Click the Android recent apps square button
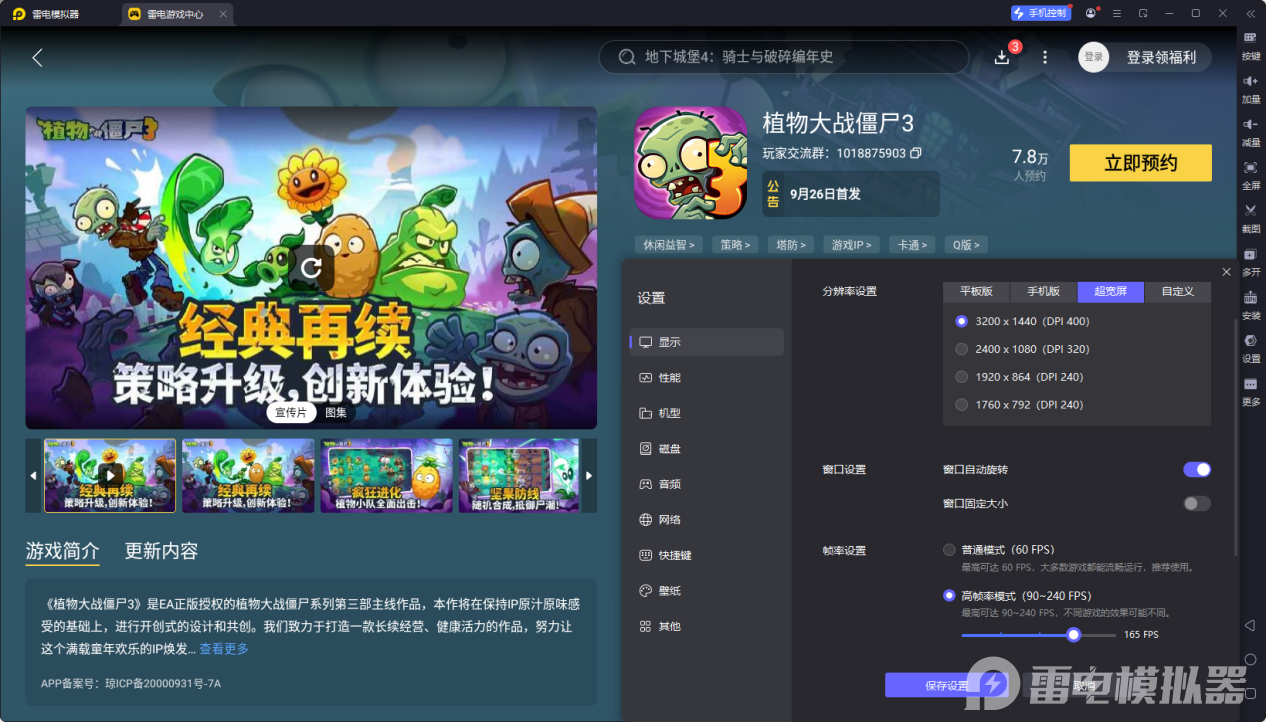This screenshot has height=722, width=1266. [x=1250, y=694]
